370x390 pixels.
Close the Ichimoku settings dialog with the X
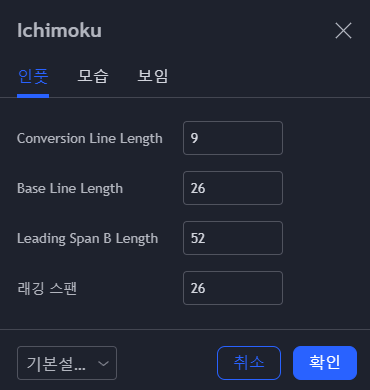click(343, 31)
